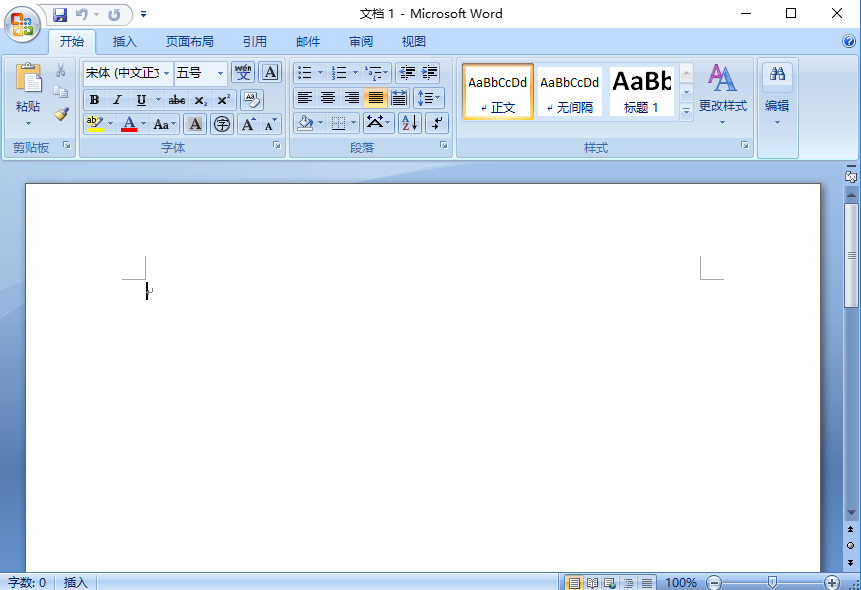This screenshot has width=861, height=590.
Task: Clear formatting with eraser icon
Action: (252, 100)
